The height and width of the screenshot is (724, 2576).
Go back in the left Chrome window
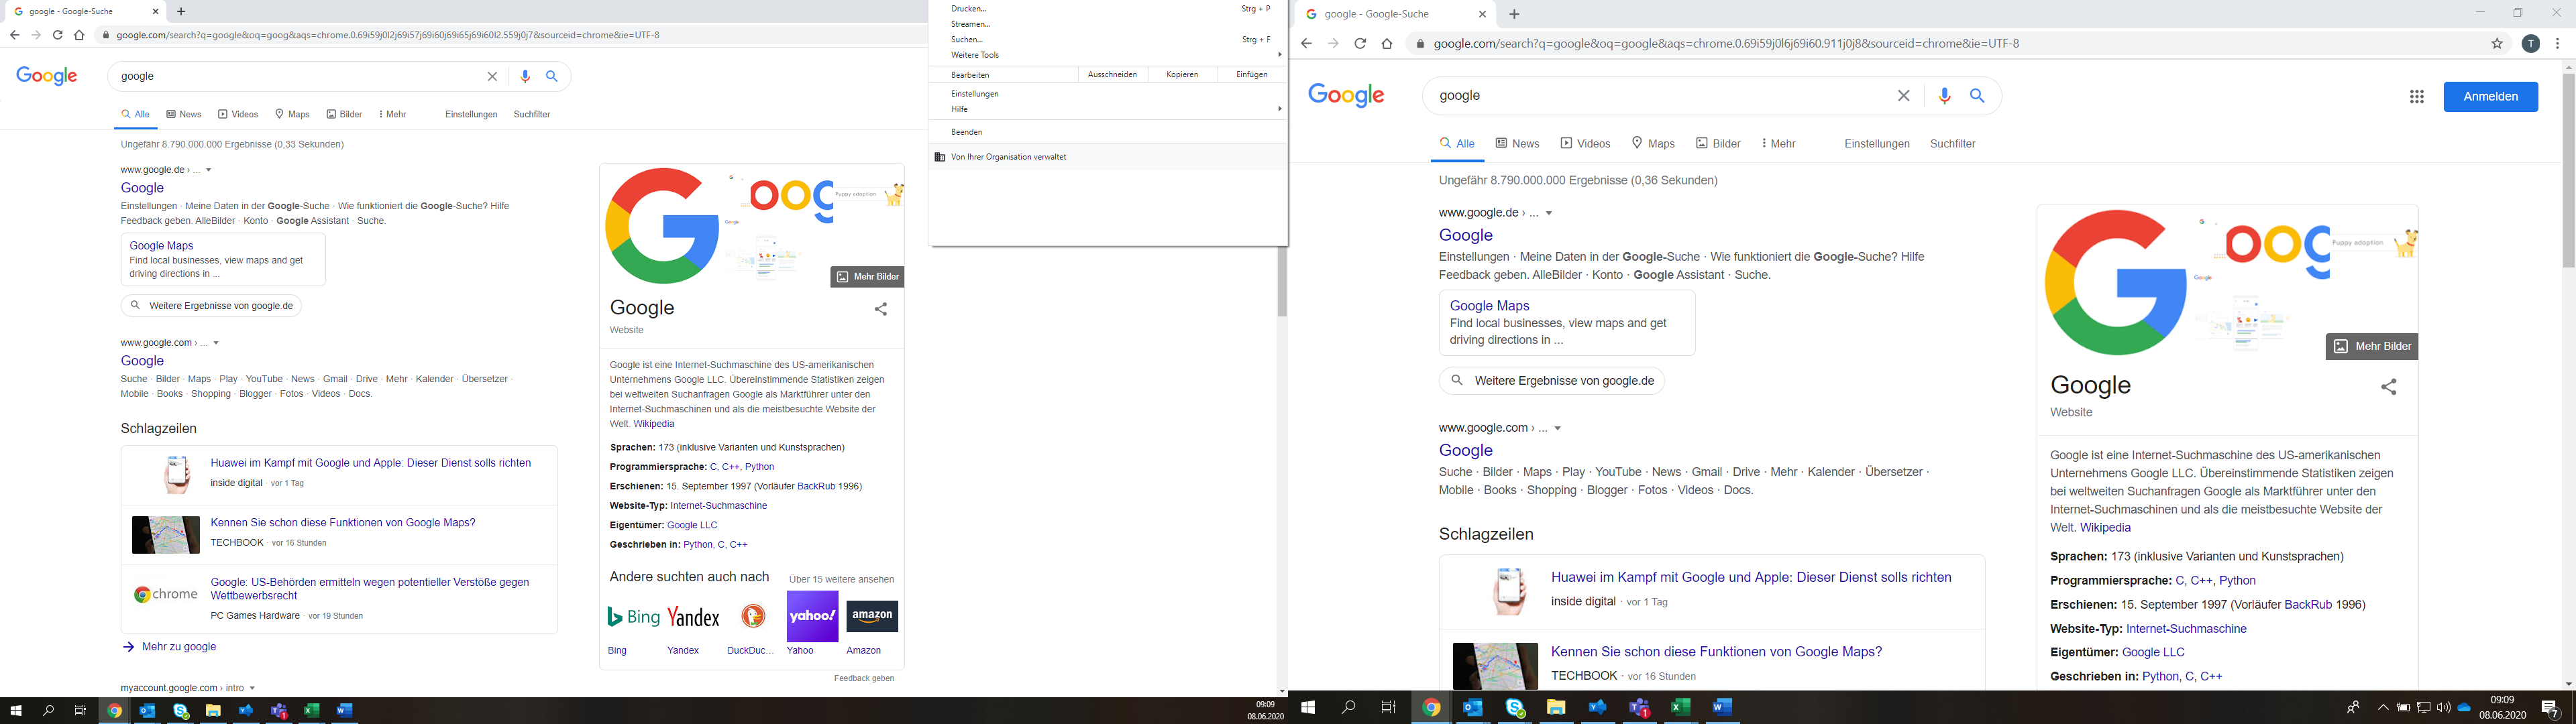(14, 35)
